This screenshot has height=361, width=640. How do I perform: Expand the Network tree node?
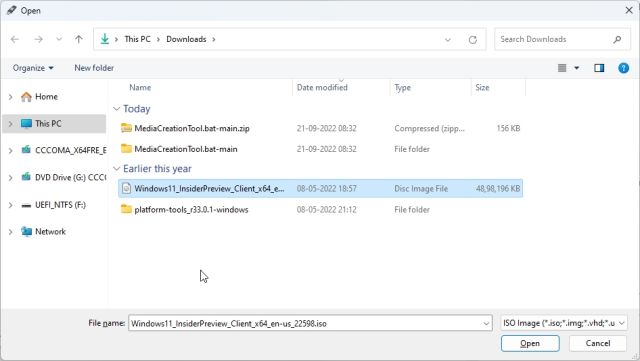[11, 232]
